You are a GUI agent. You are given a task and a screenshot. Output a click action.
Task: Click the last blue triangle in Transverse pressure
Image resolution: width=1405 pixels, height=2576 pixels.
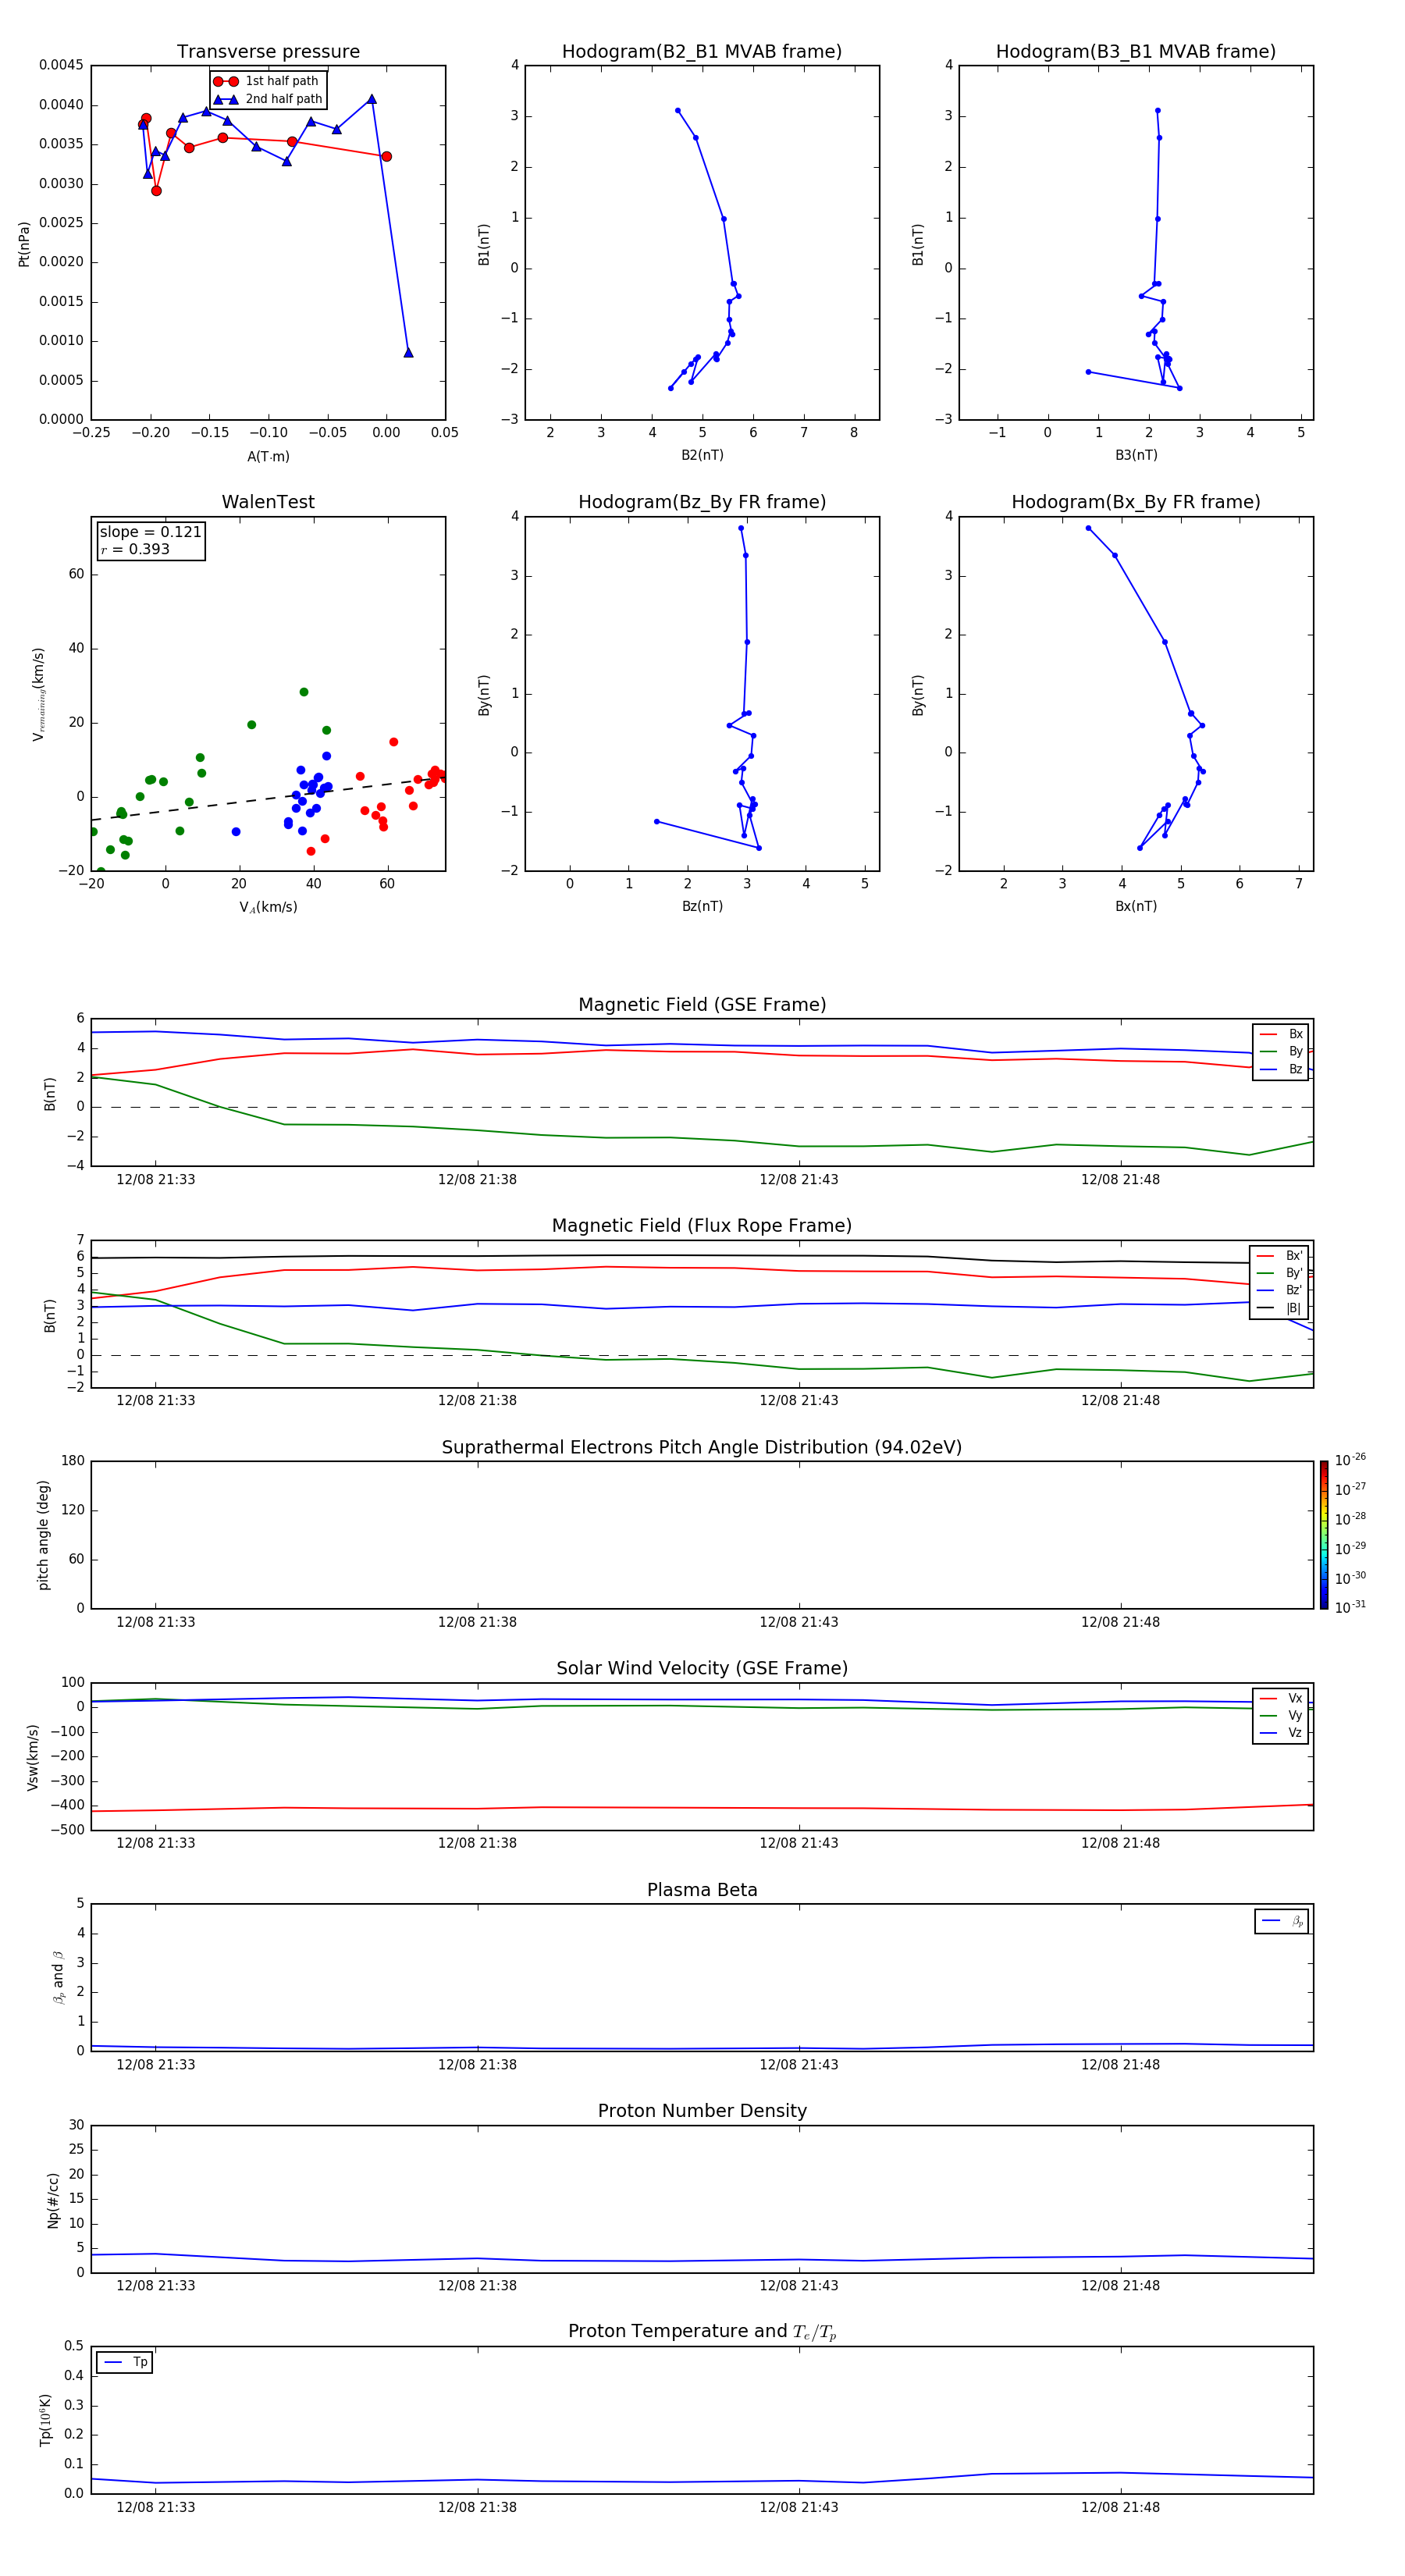pos(408,352)
